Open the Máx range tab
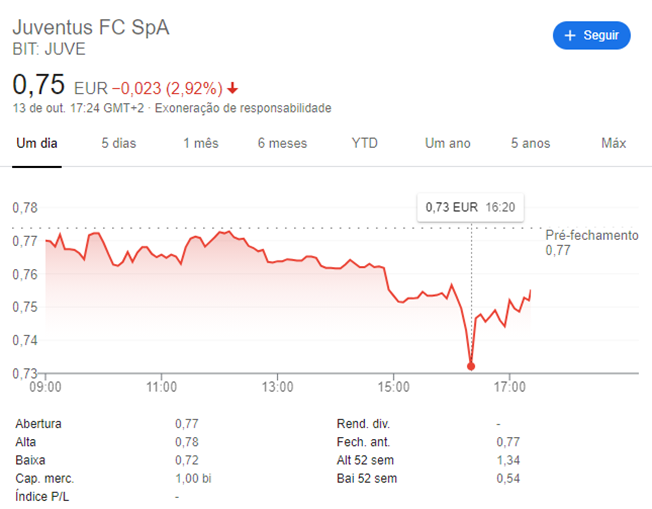 click(613, 143)
